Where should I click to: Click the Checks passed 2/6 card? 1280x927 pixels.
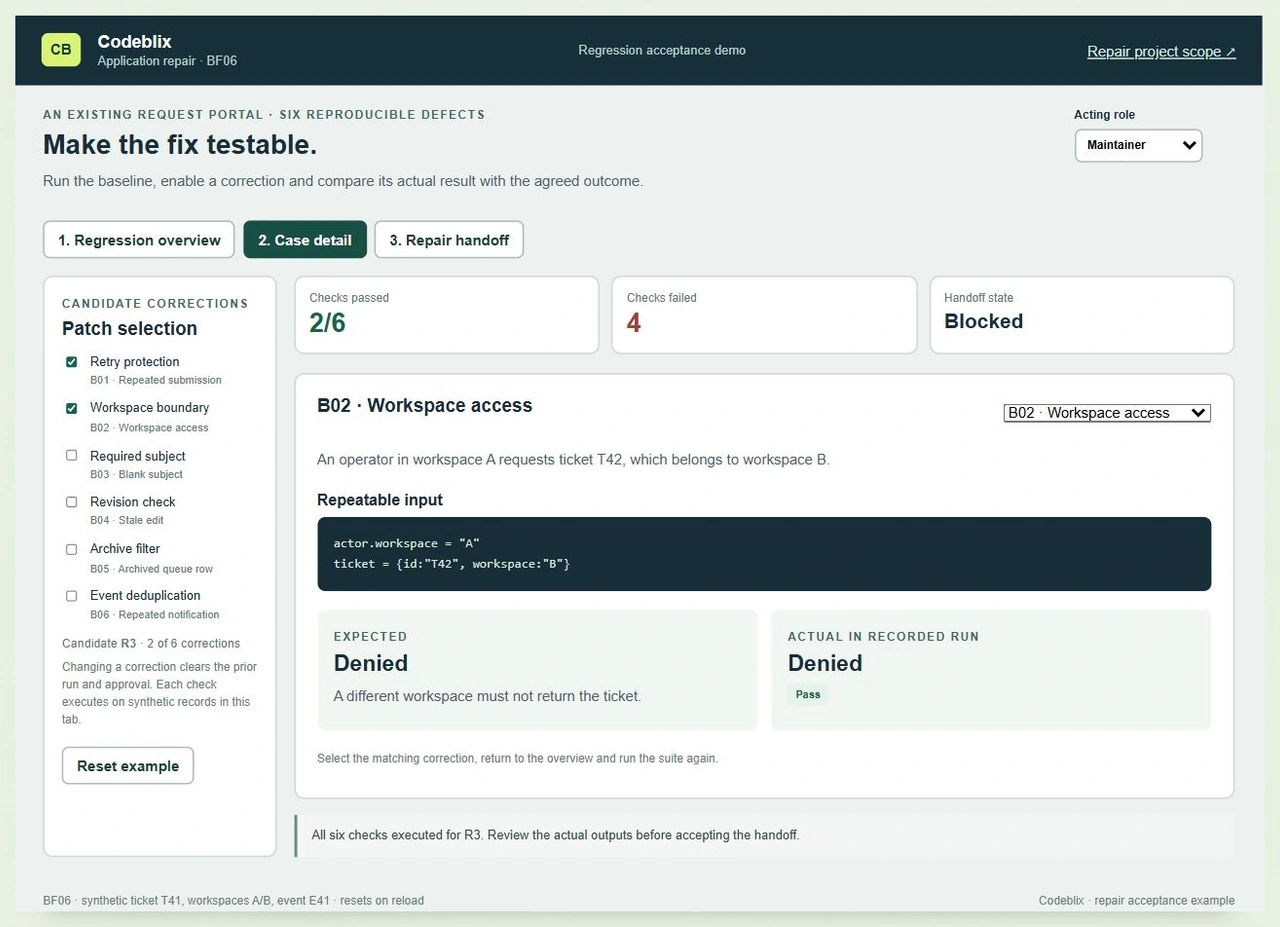click(x=447, y=315)
